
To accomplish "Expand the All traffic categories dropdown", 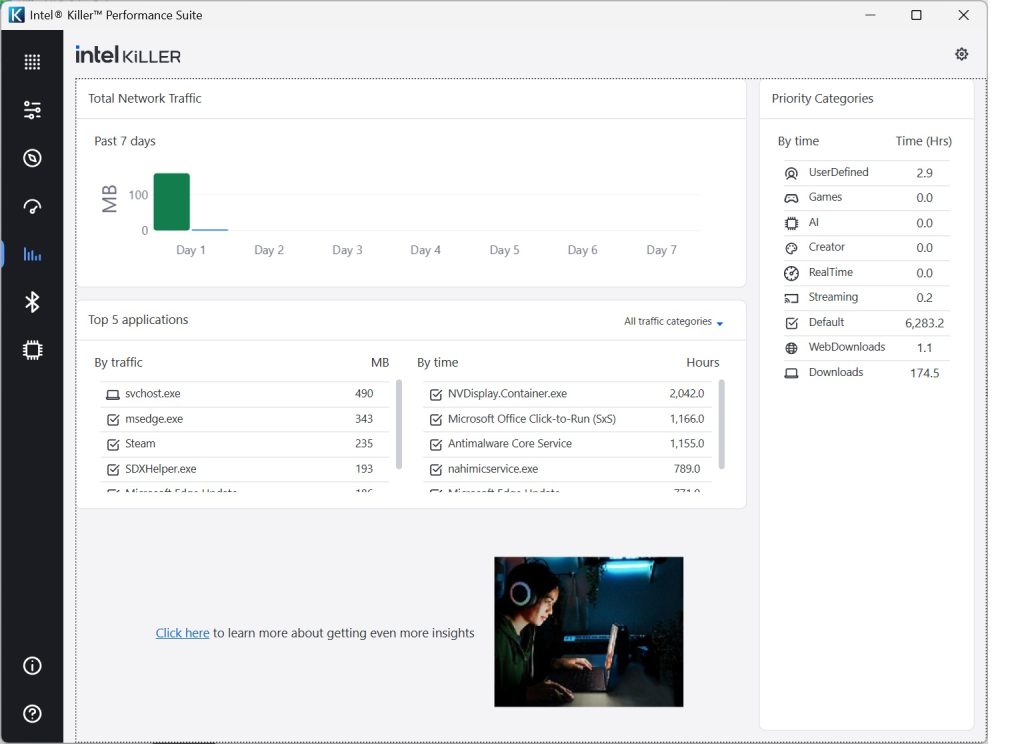I will (673, 322).
